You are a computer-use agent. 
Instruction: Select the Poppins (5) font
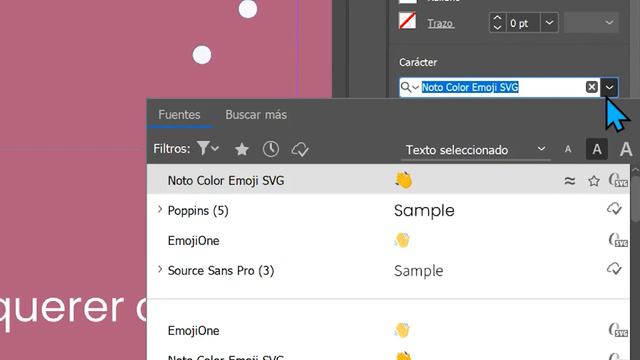pyautogui.click(x=198, y=211)
